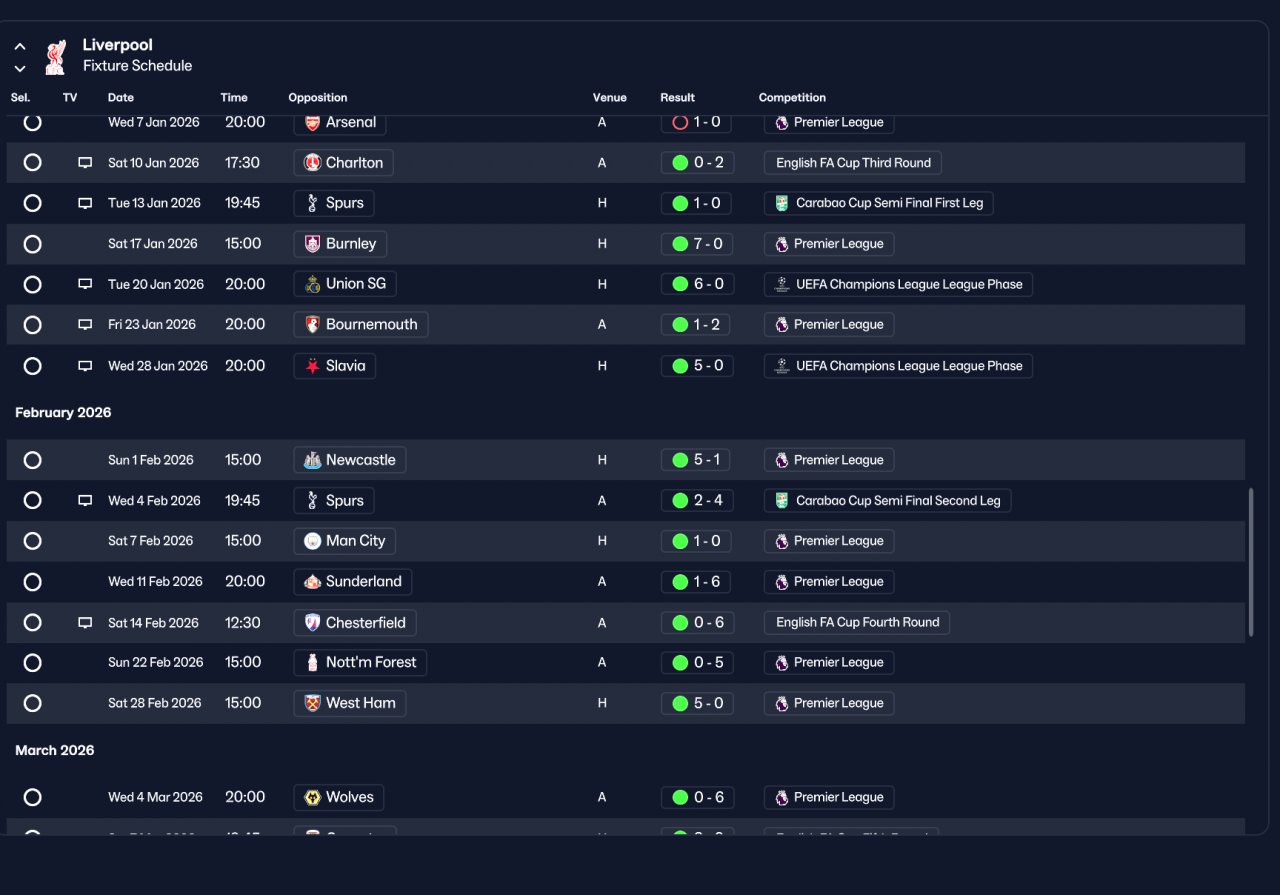Click TV icon for Chesterfield fixture
Image resolution: width=1280 pixels, height=895 pixels.
coord(85,623)
